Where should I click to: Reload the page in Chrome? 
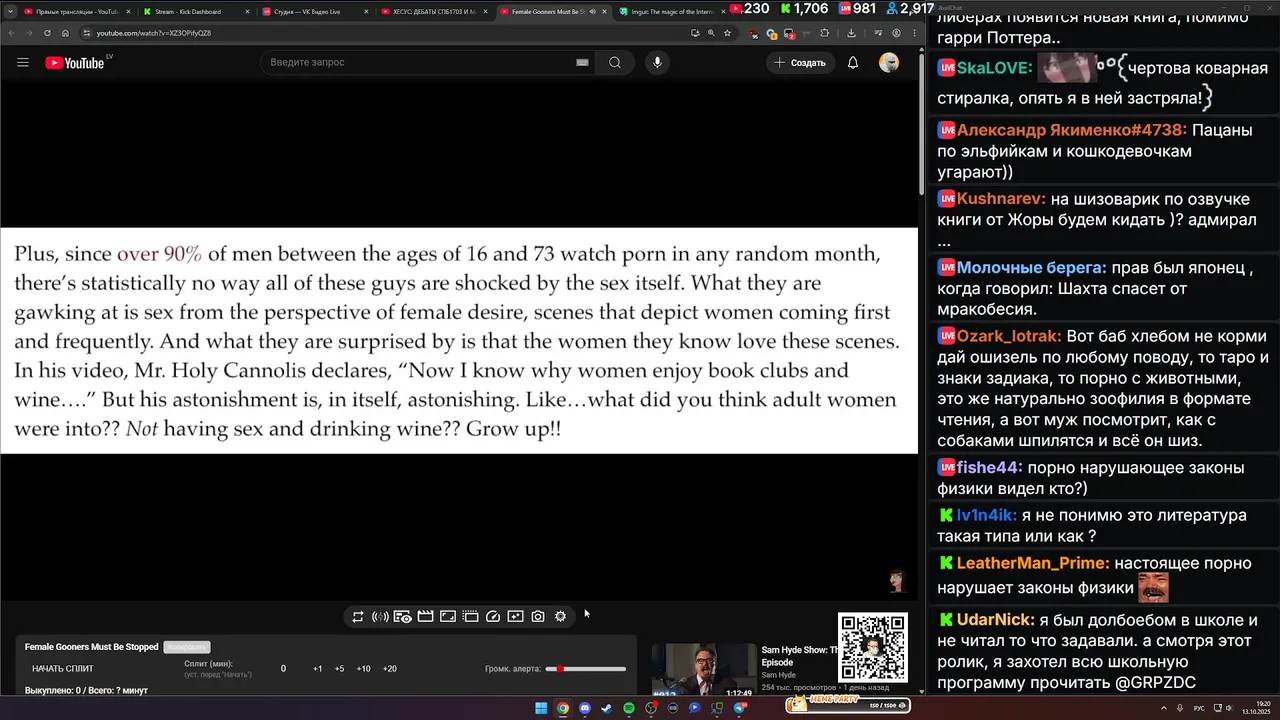coord(47,33)
